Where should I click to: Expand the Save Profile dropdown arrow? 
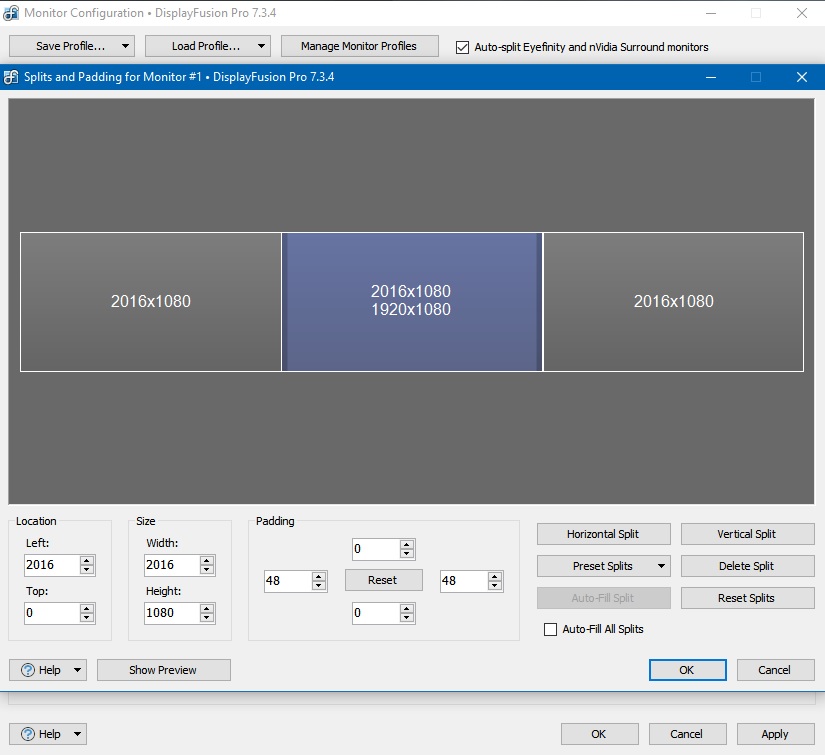(125, 46)
